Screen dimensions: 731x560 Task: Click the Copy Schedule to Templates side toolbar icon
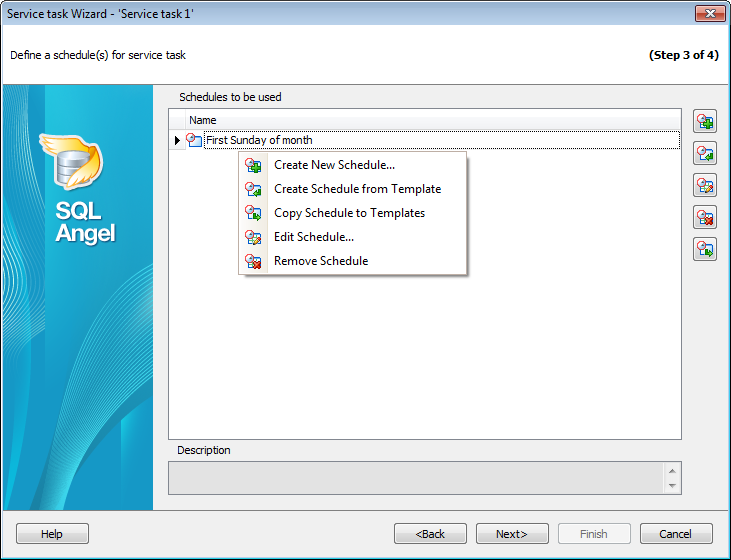(705, 249)
